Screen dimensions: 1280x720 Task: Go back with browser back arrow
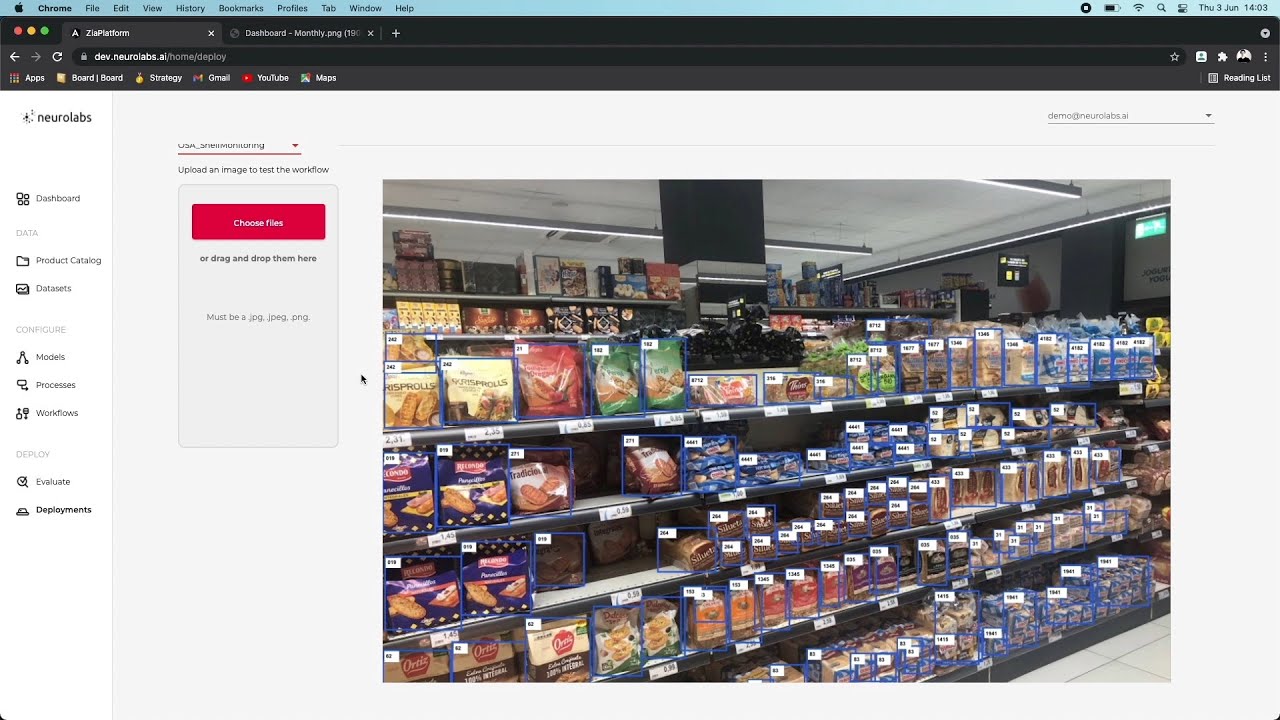(x=14, y=57)
